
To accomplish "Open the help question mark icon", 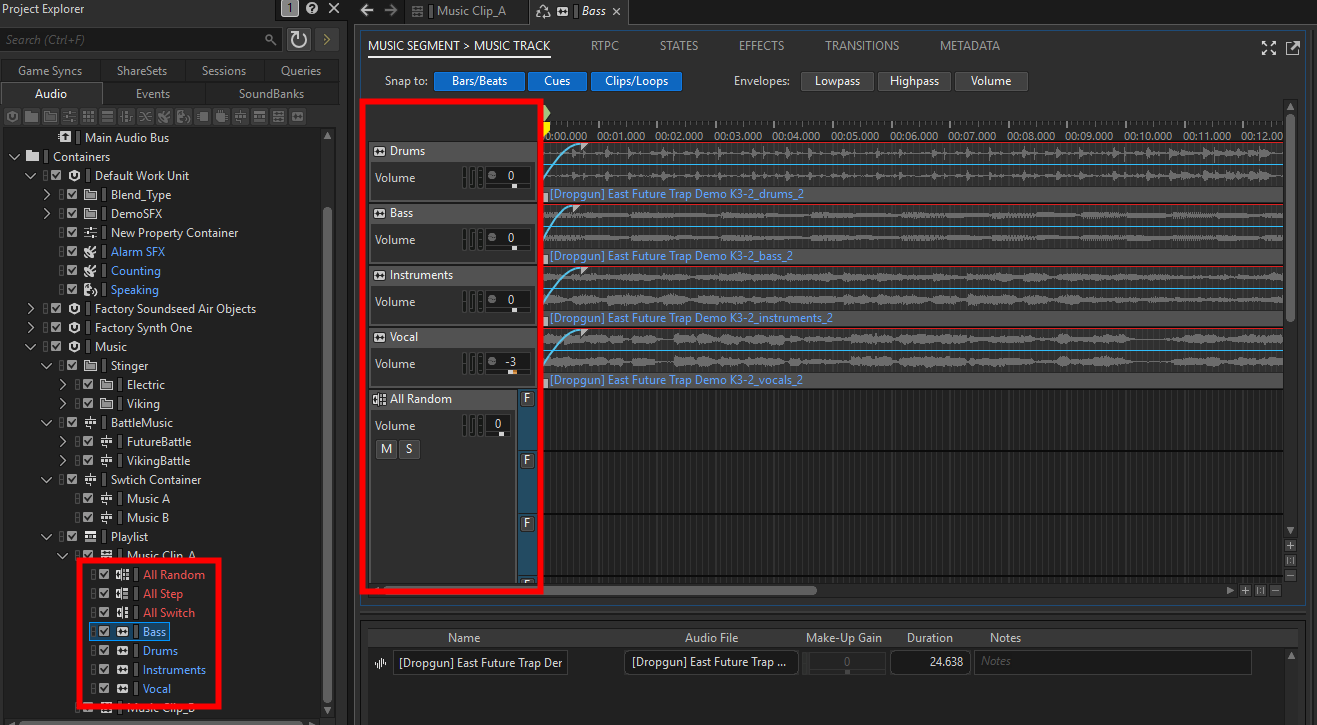I will (x=312, y=8).
